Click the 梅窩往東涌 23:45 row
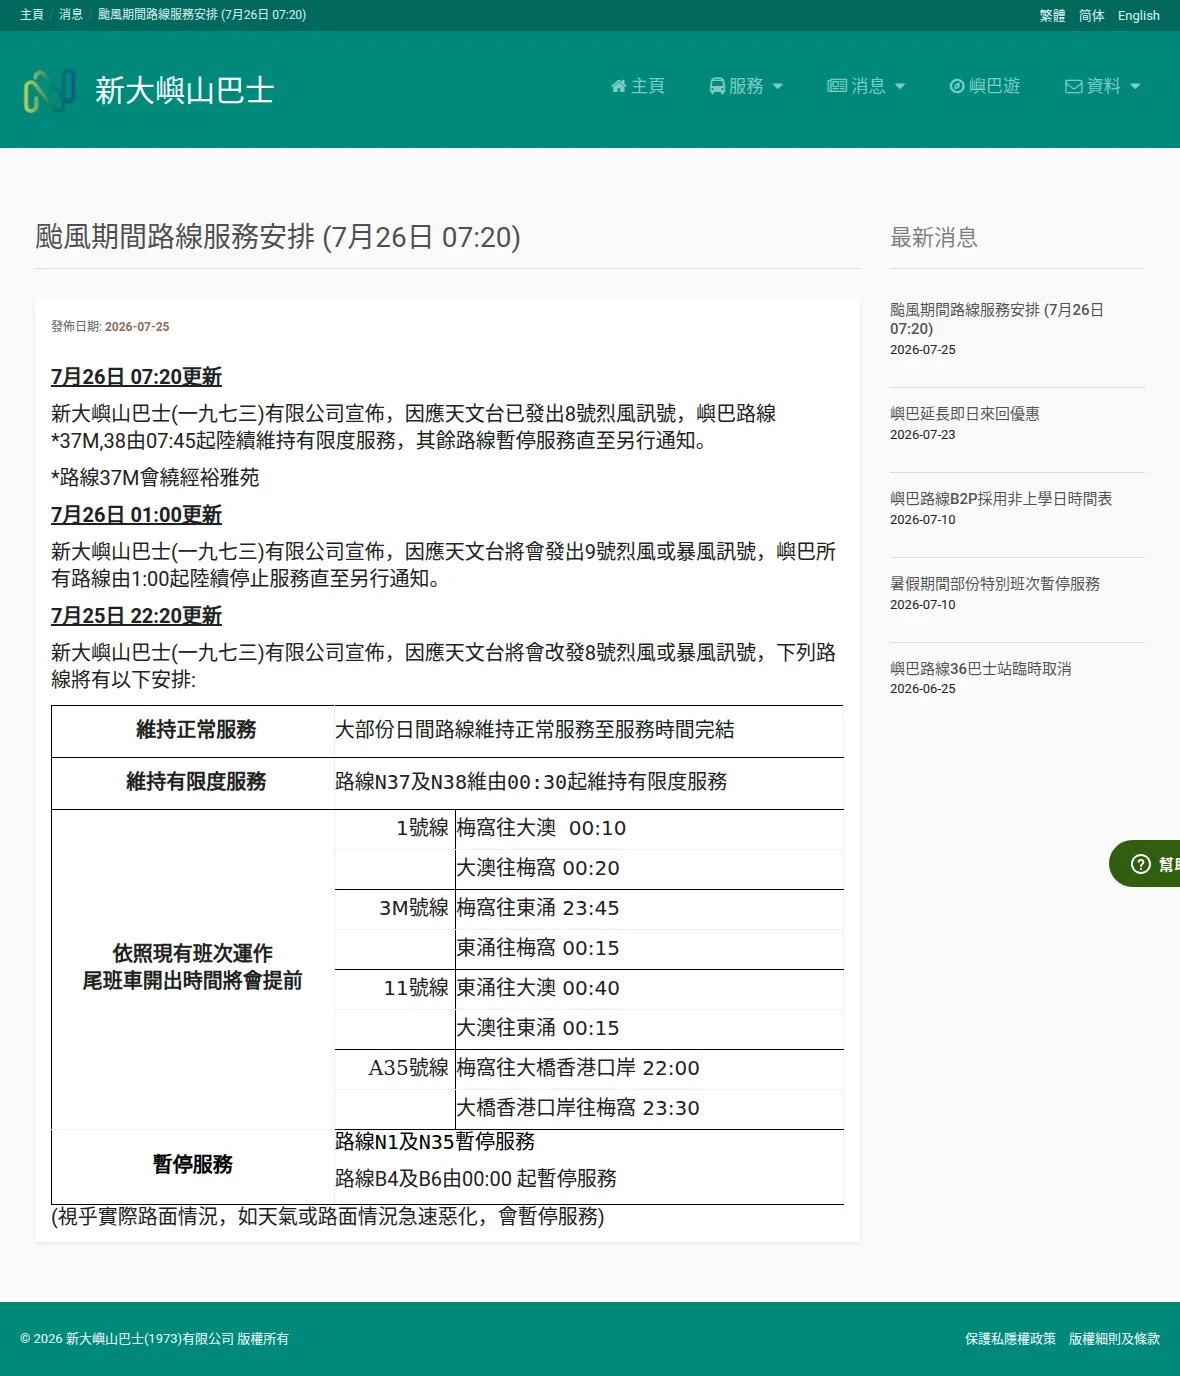The width and height of the screenshot is (1180, 1376). 649,908
